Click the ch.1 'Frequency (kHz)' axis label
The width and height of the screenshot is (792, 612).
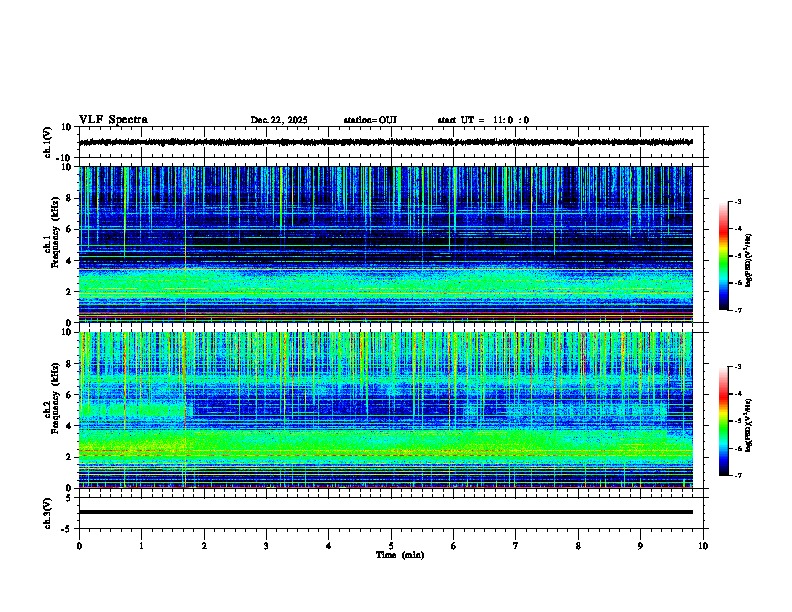tap(55, 233)
